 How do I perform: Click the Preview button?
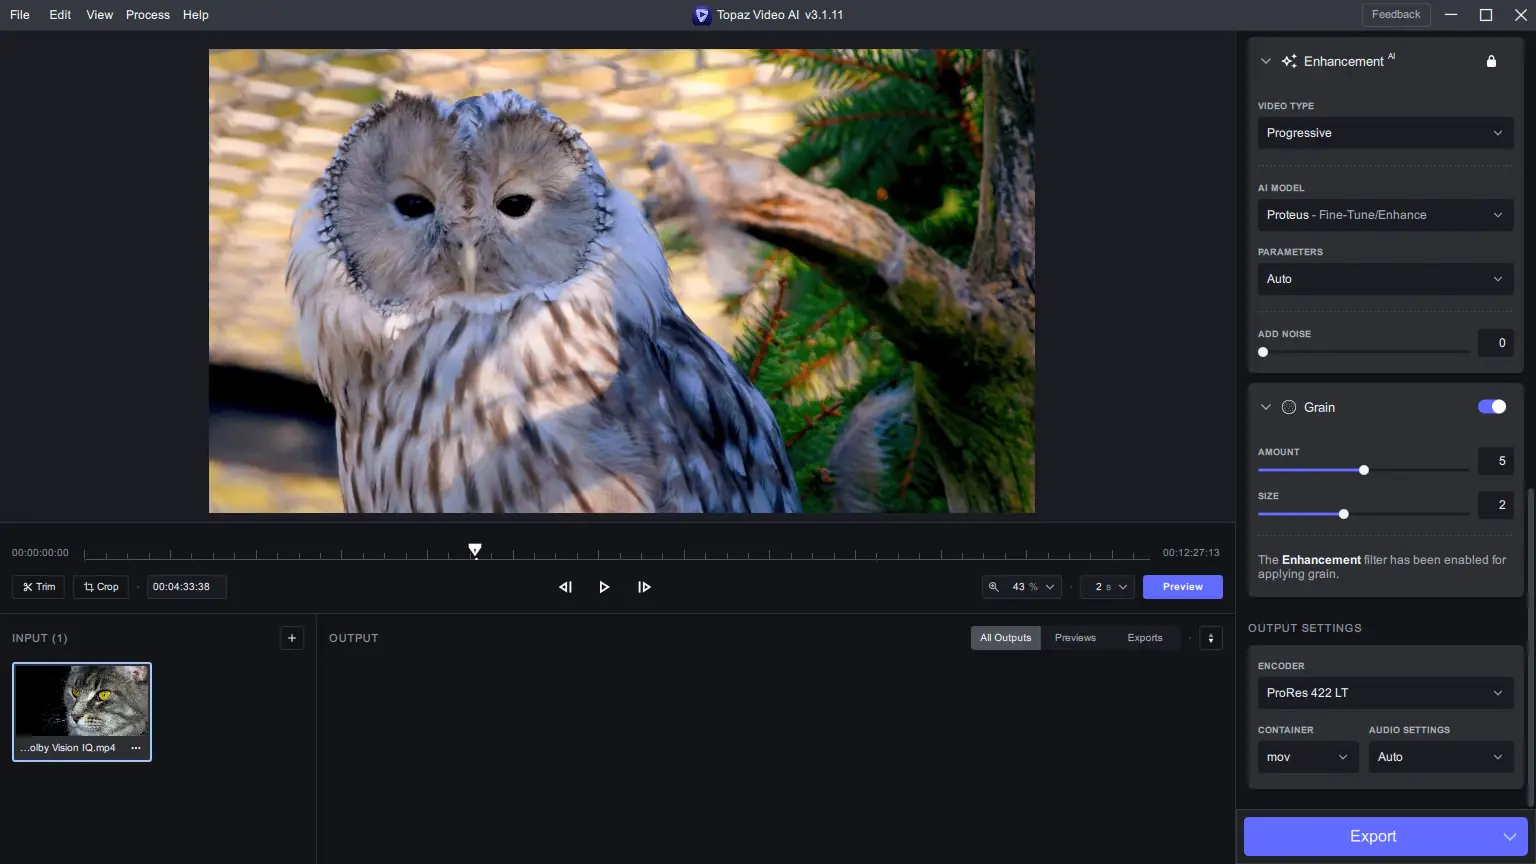[x=1182, y=587]
